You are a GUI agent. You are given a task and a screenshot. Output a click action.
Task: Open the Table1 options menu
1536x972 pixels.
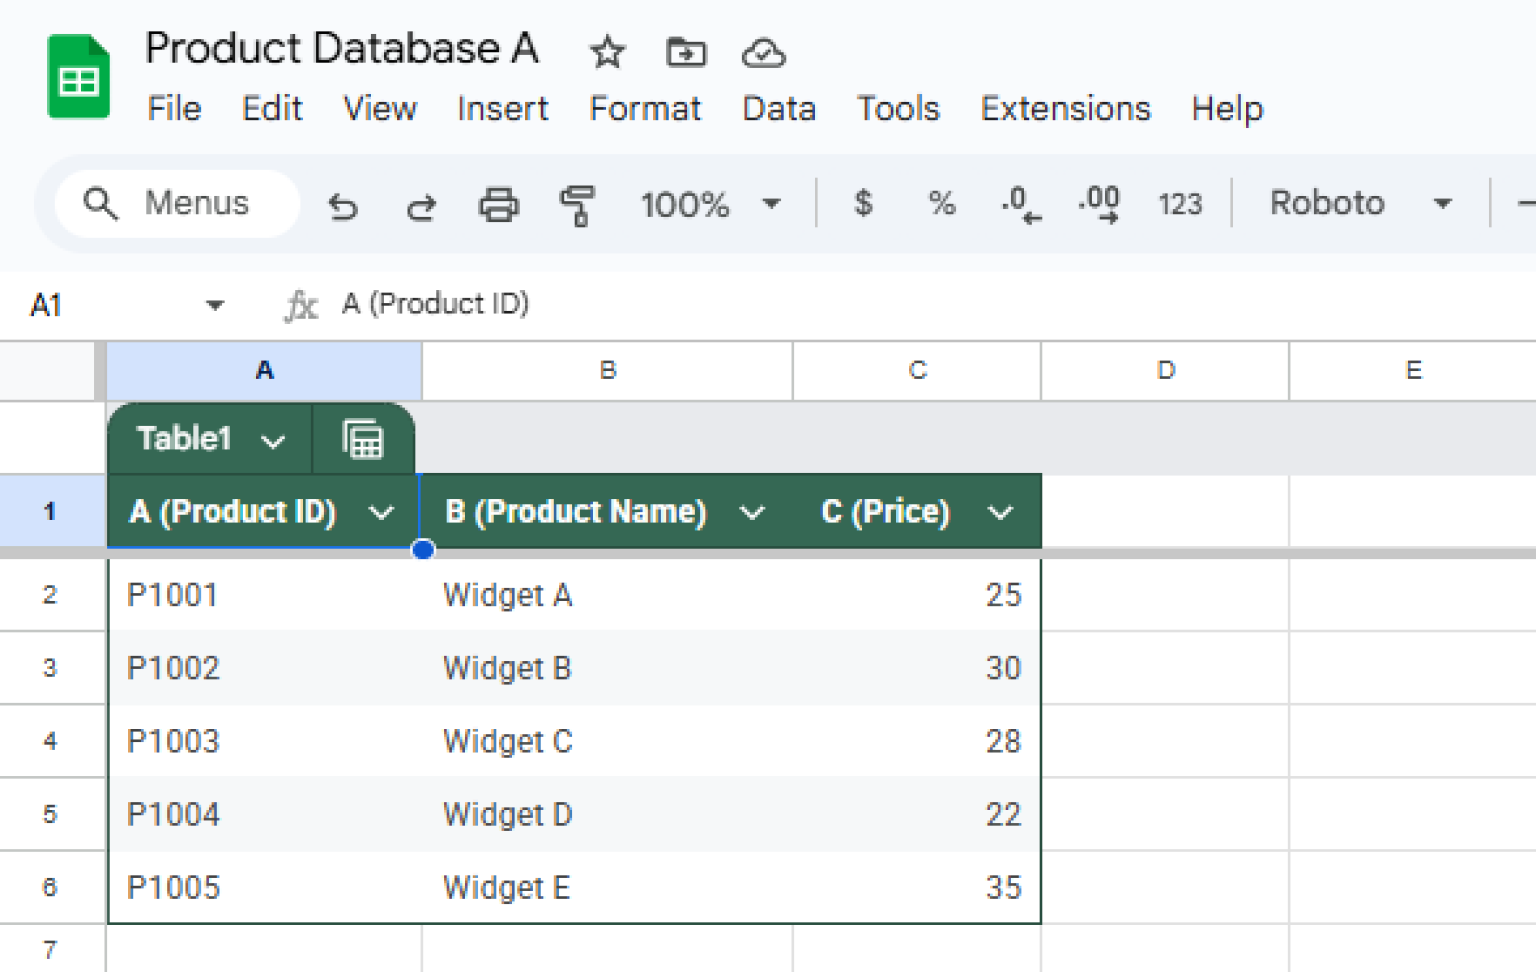[x=273, y=438]
